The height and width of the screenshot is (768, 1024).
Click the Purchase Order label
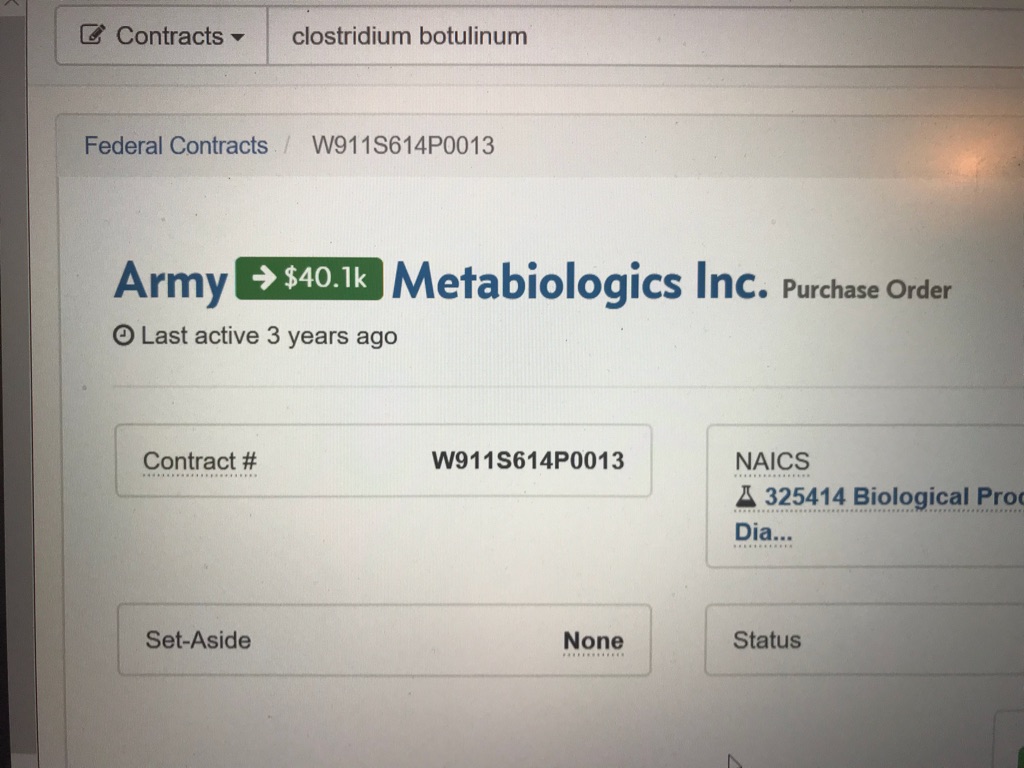pyautogui.click(x=866, y=290)
